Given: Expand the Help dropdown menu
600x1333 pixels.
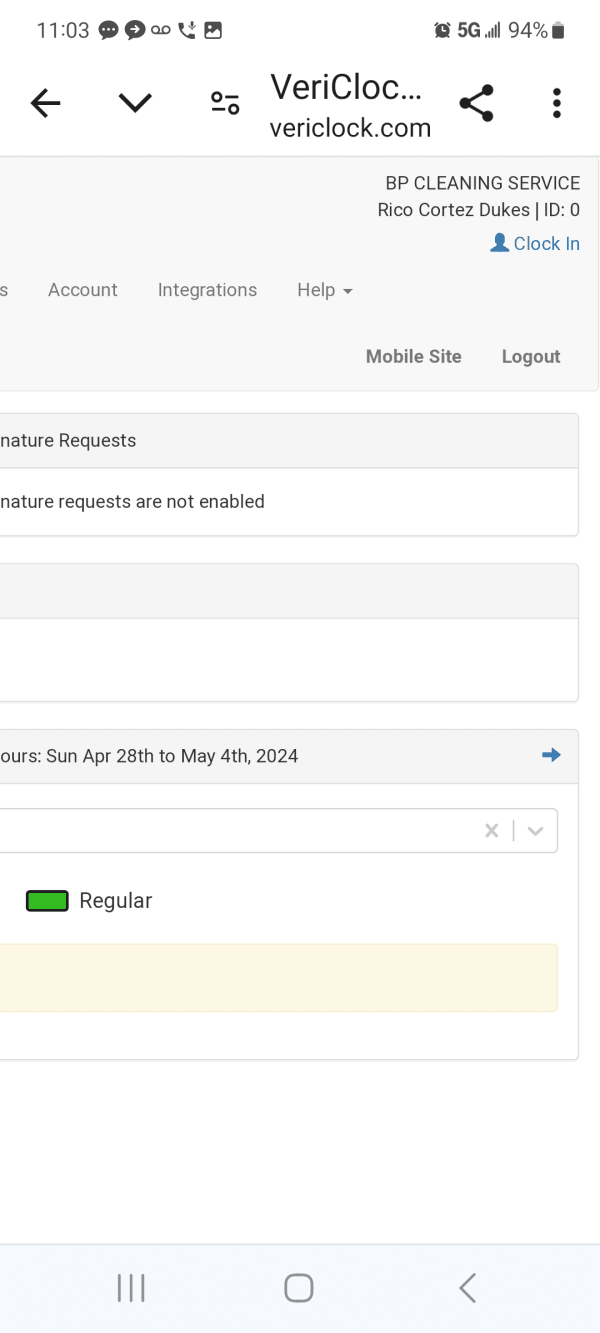Looking at the screenshot, I should point(325,290).
